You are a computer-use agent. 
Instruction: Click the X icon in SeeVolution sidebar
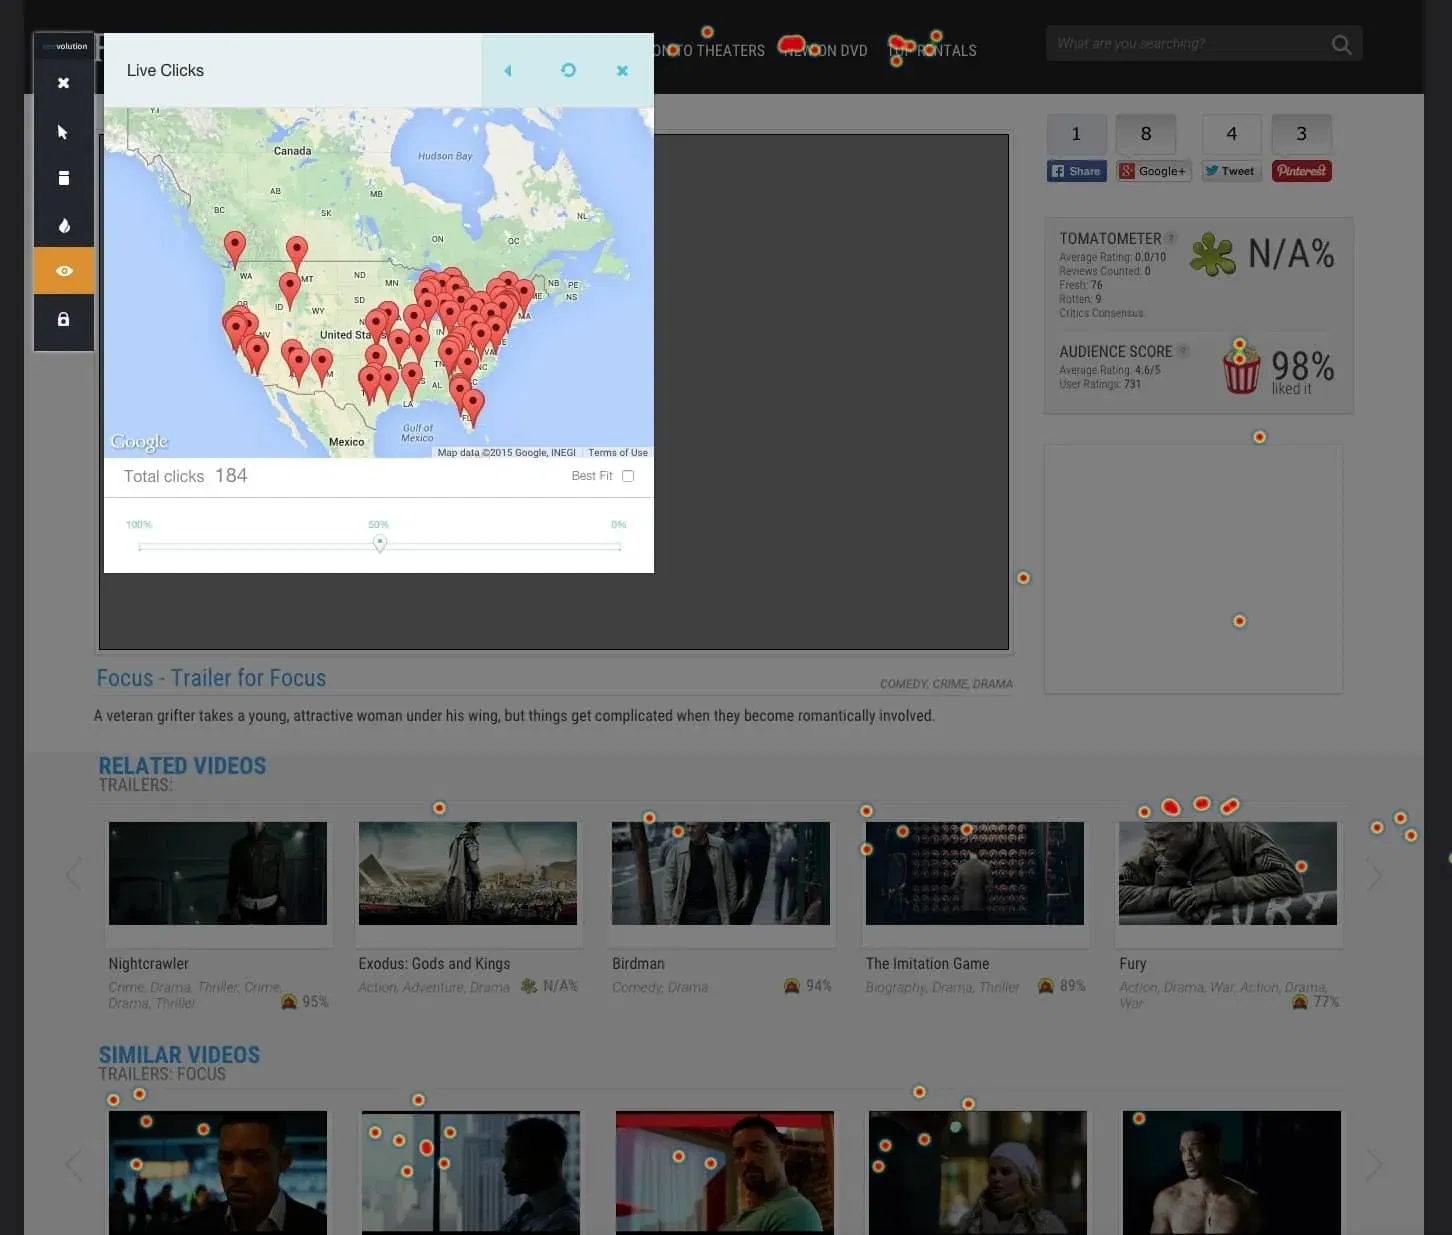tap(63, 83)
